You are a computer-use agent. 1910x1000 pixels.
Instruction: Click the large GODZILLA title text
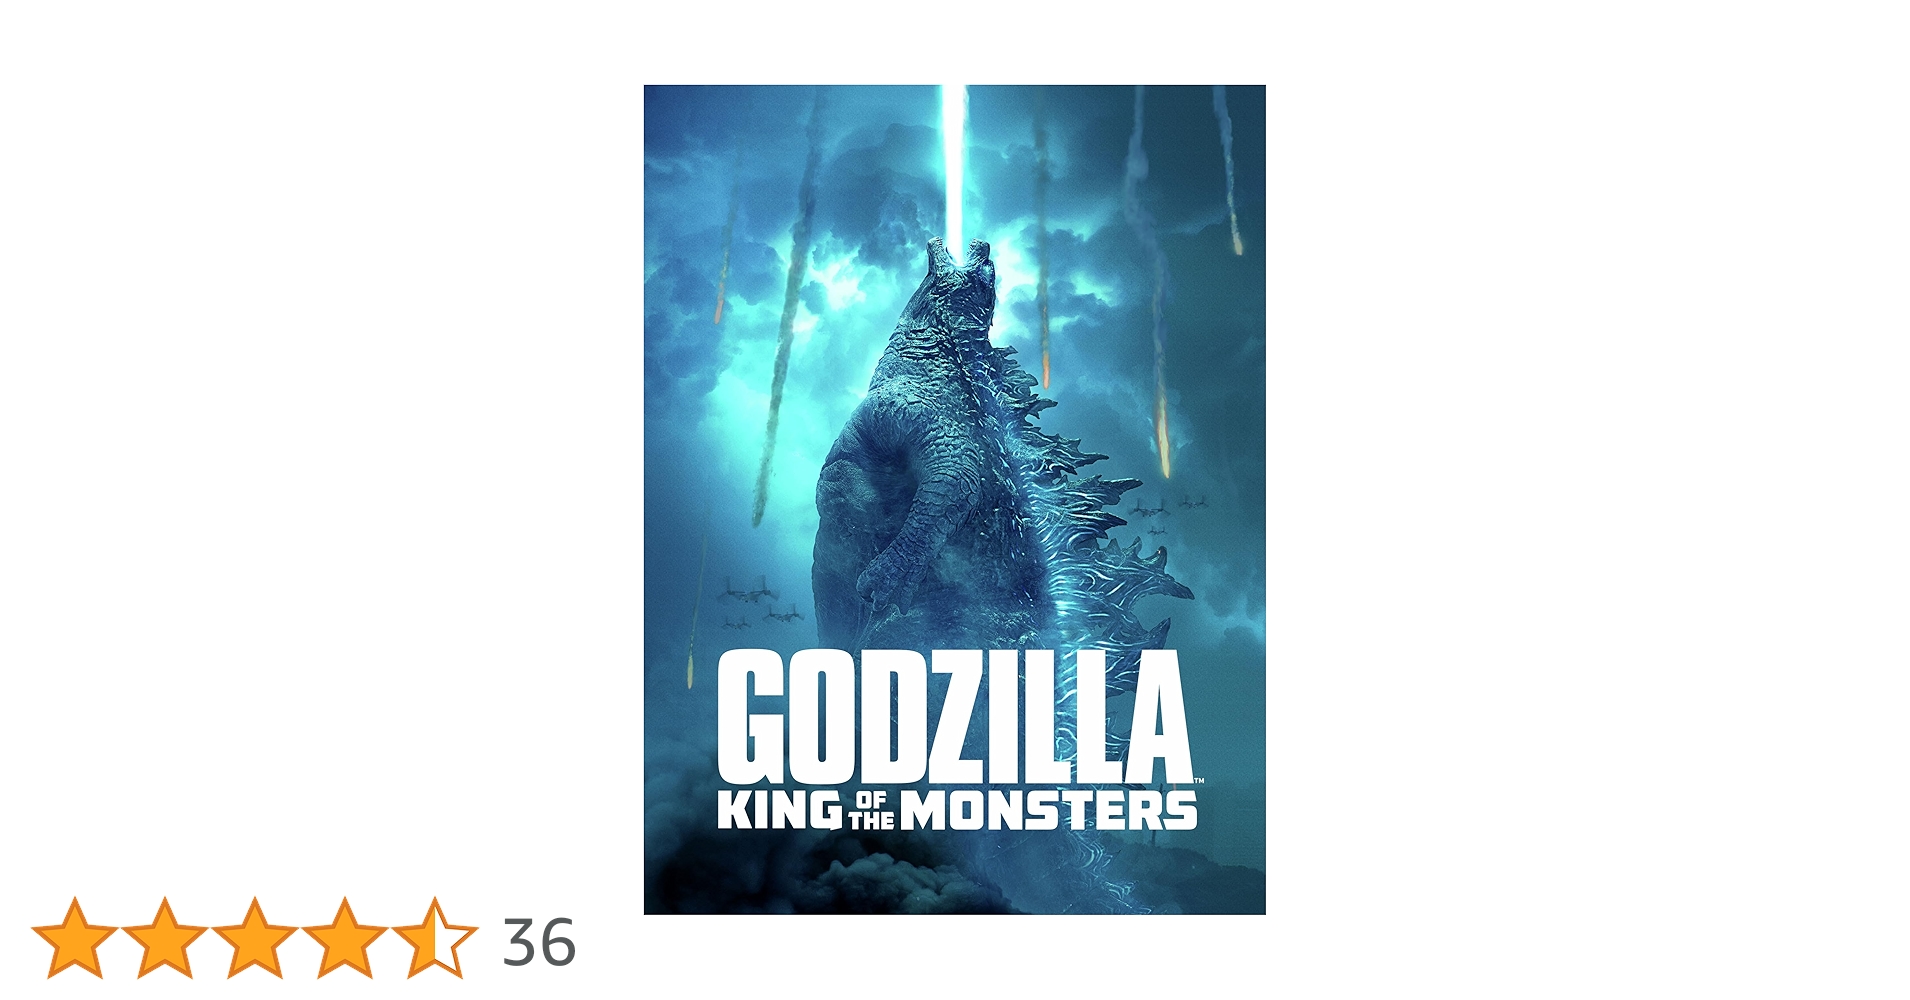tap(955, 717)
